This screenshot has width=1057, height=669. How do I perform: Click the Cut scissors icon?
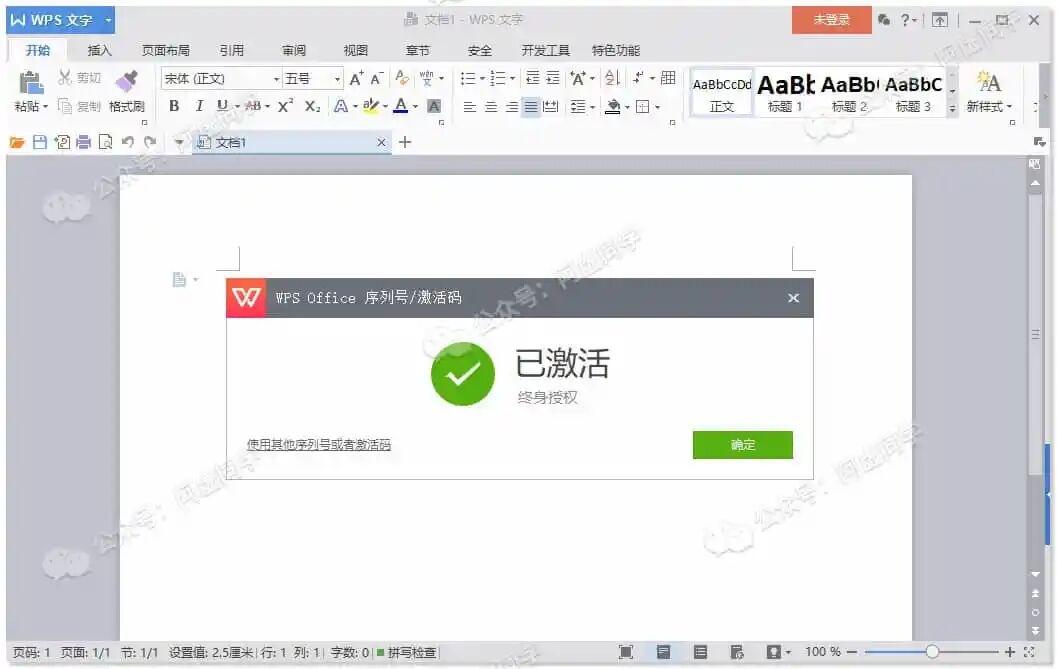(x=65, y=78)
